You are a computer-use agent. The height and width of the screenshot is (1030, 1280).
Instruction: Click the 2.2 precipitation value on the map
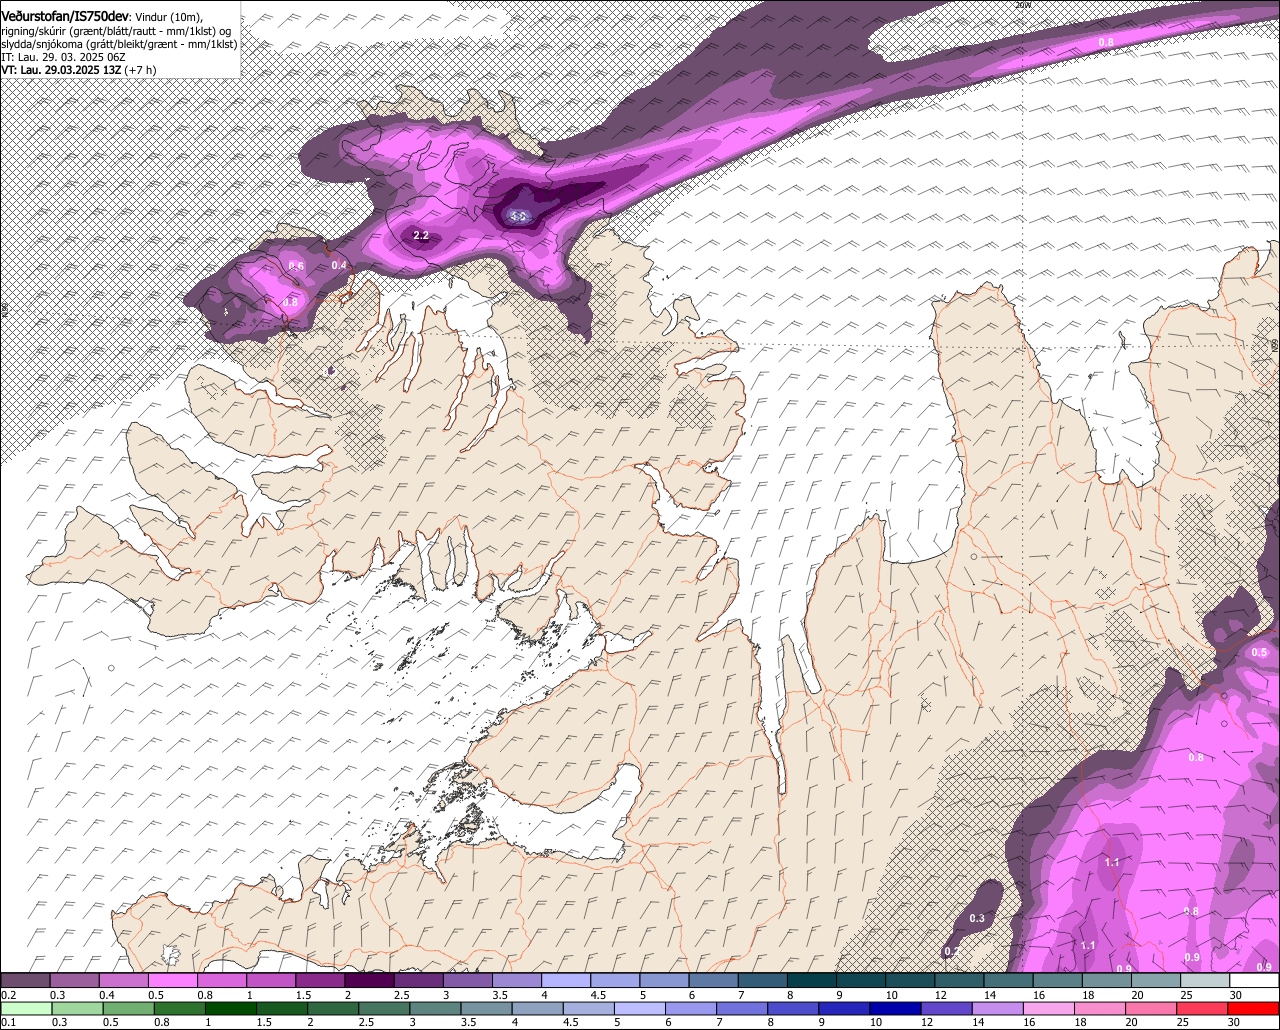[421, 236]
